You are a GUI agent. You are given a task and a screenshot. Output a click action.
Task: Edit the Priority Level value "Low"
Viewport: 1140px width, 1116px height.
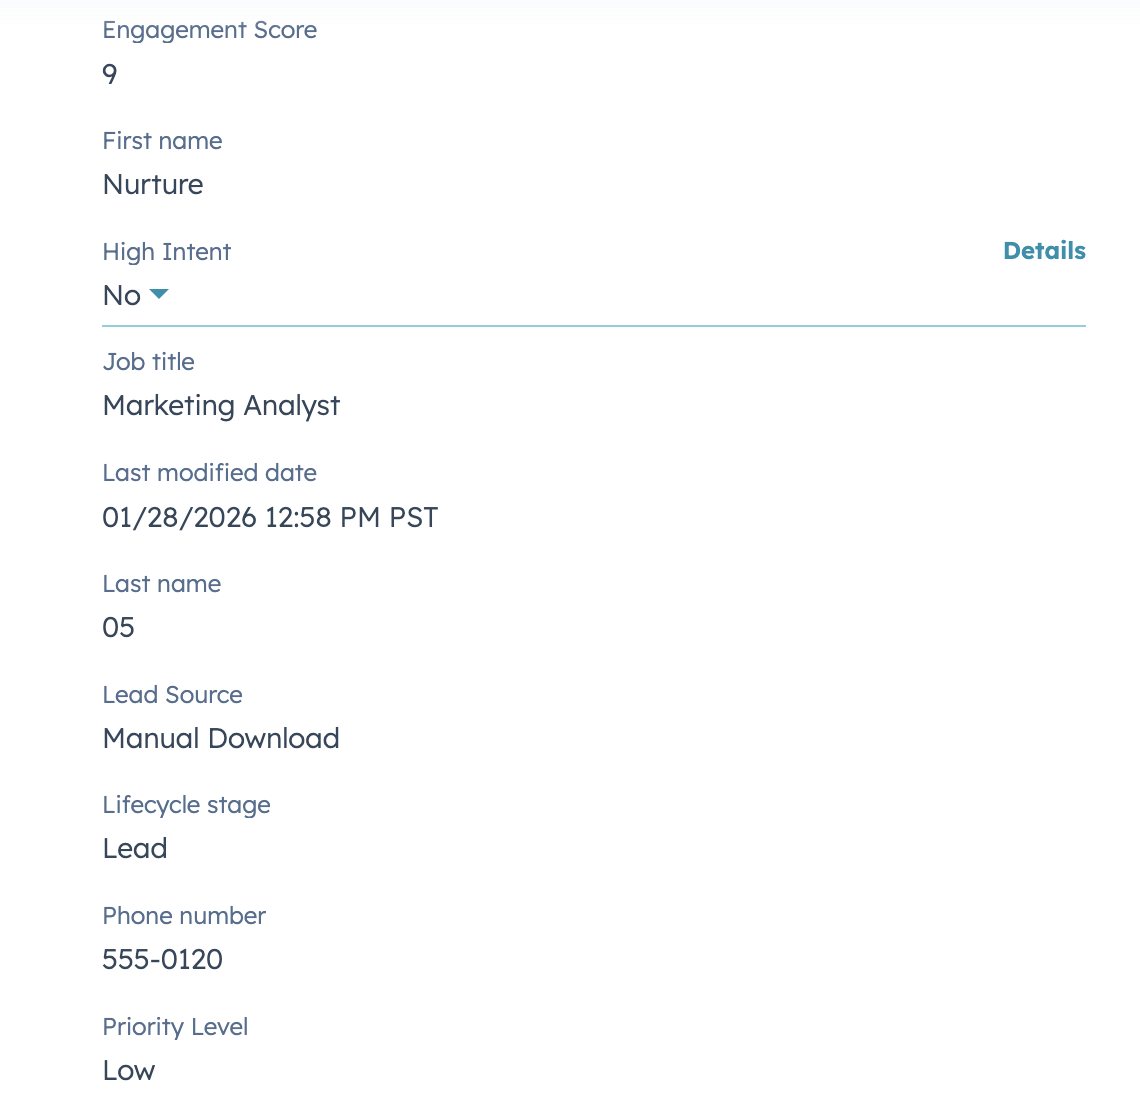point(128,1070)
